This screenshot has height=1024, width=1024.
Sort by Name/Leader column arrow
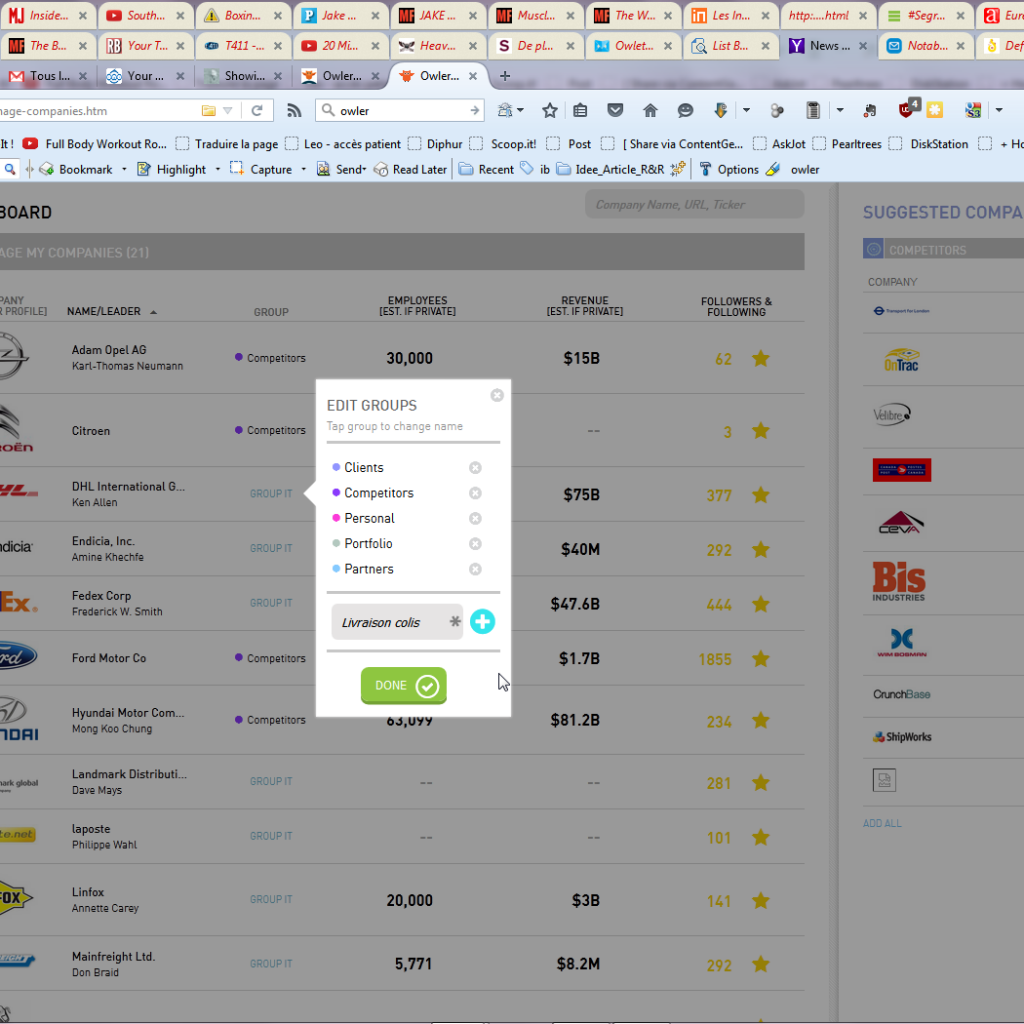coord(153,312)
